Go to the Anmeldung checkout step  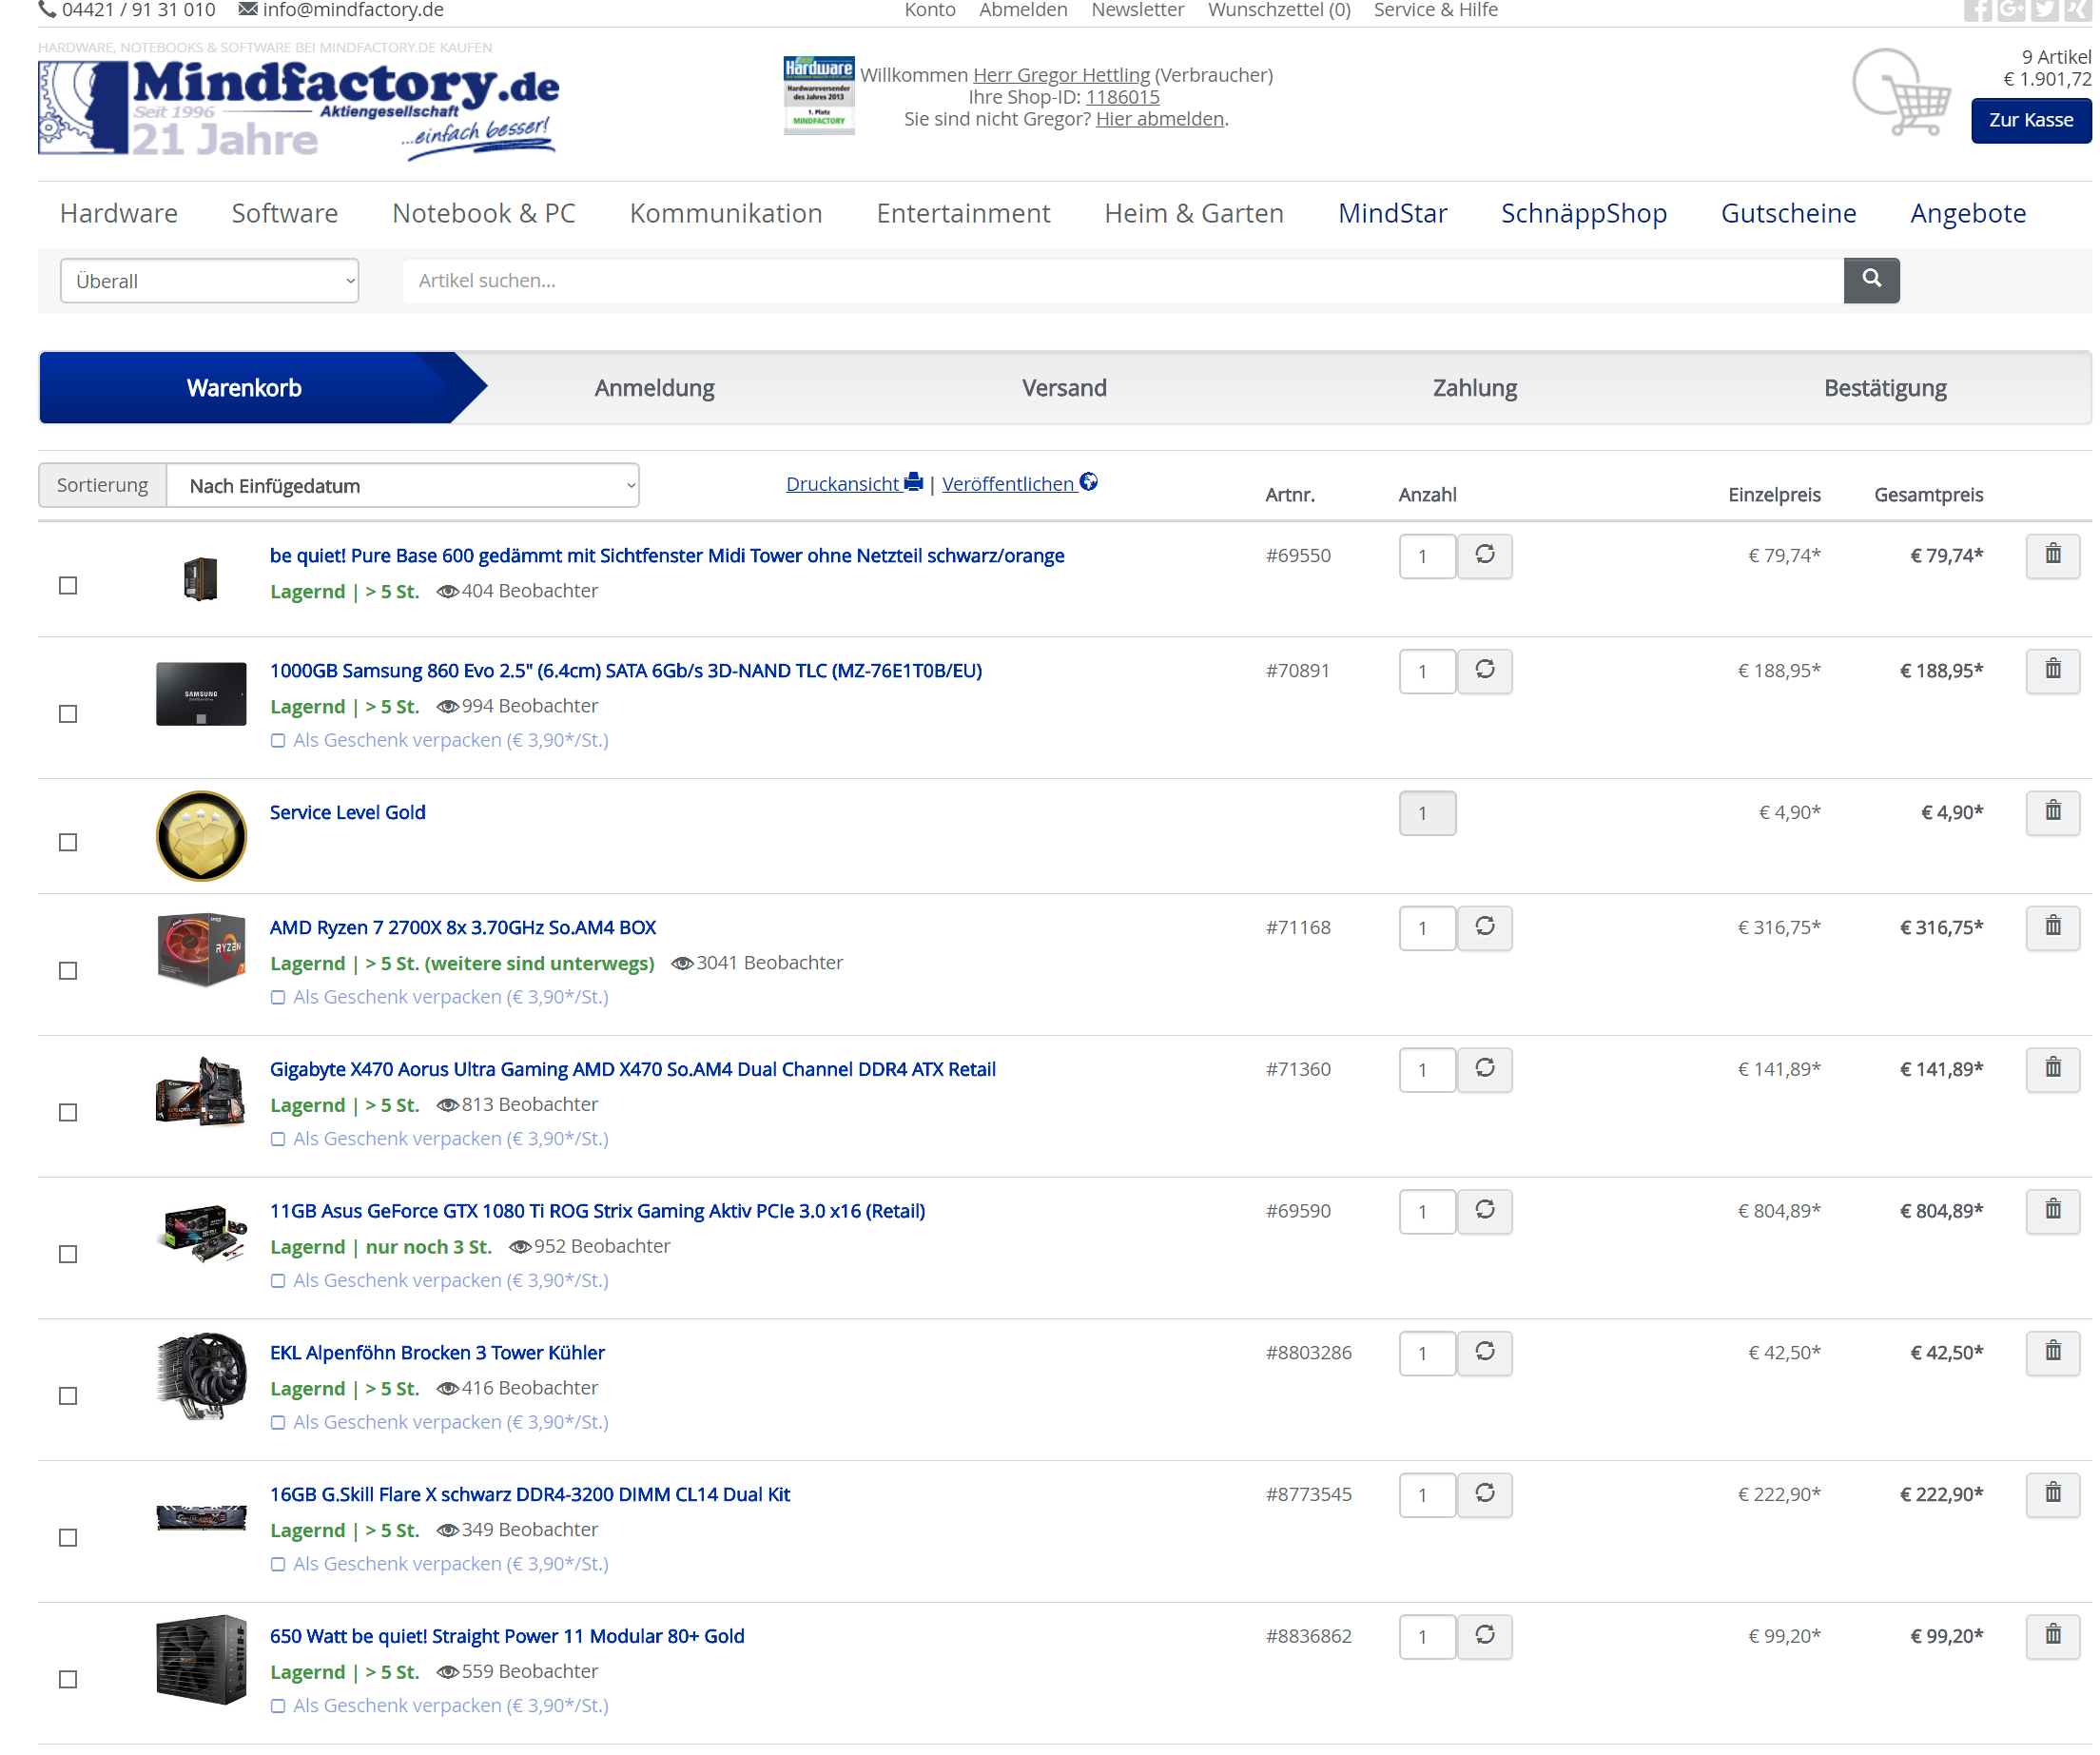(x=654, y=388)
